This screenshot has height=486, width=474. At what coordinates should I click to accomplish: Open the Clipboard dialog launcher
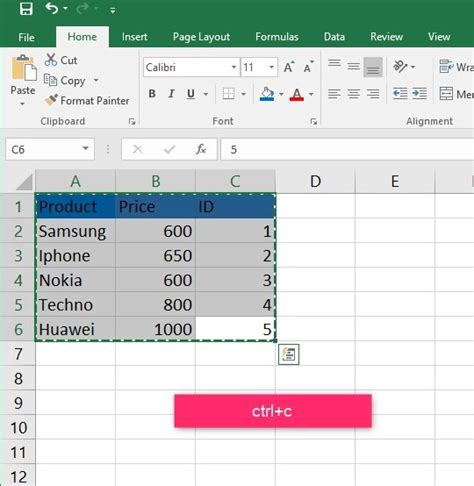click(x=132, y=122)
